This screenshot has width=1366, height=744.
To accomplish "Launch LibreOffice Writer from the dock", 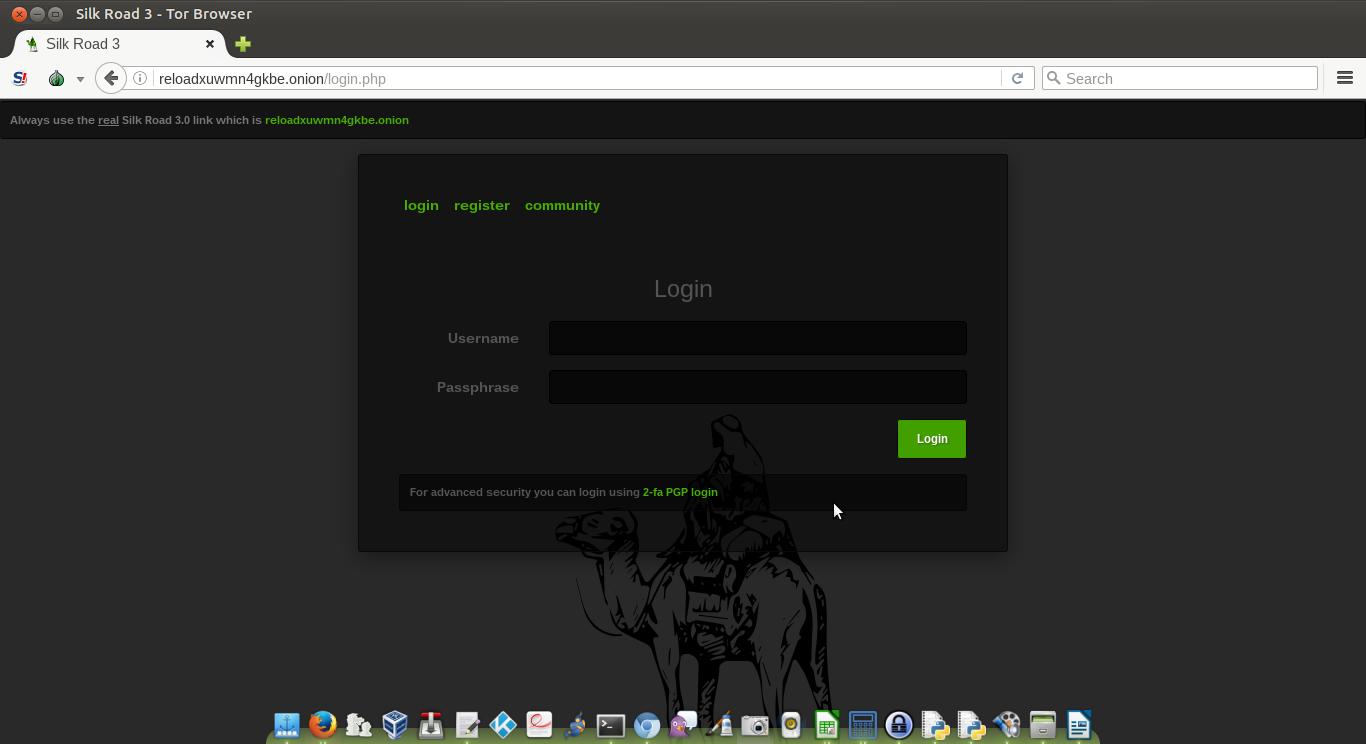I will tap(1079, 724).
